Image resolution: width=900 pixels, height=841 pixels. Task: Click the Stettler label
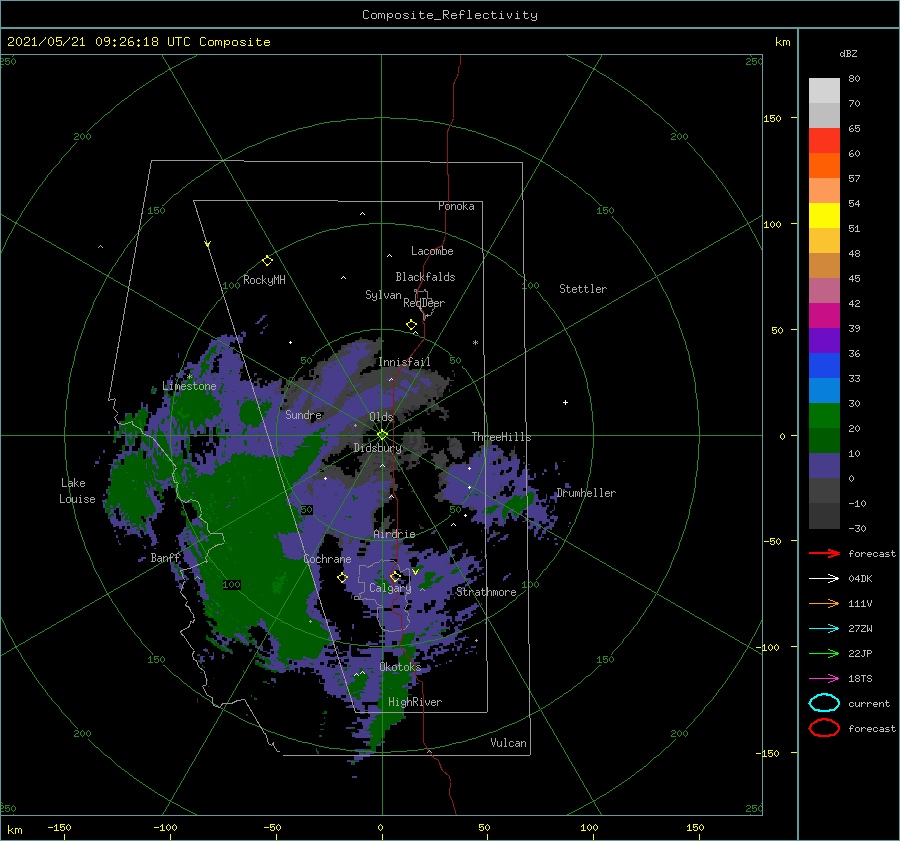tap(583, 289)
